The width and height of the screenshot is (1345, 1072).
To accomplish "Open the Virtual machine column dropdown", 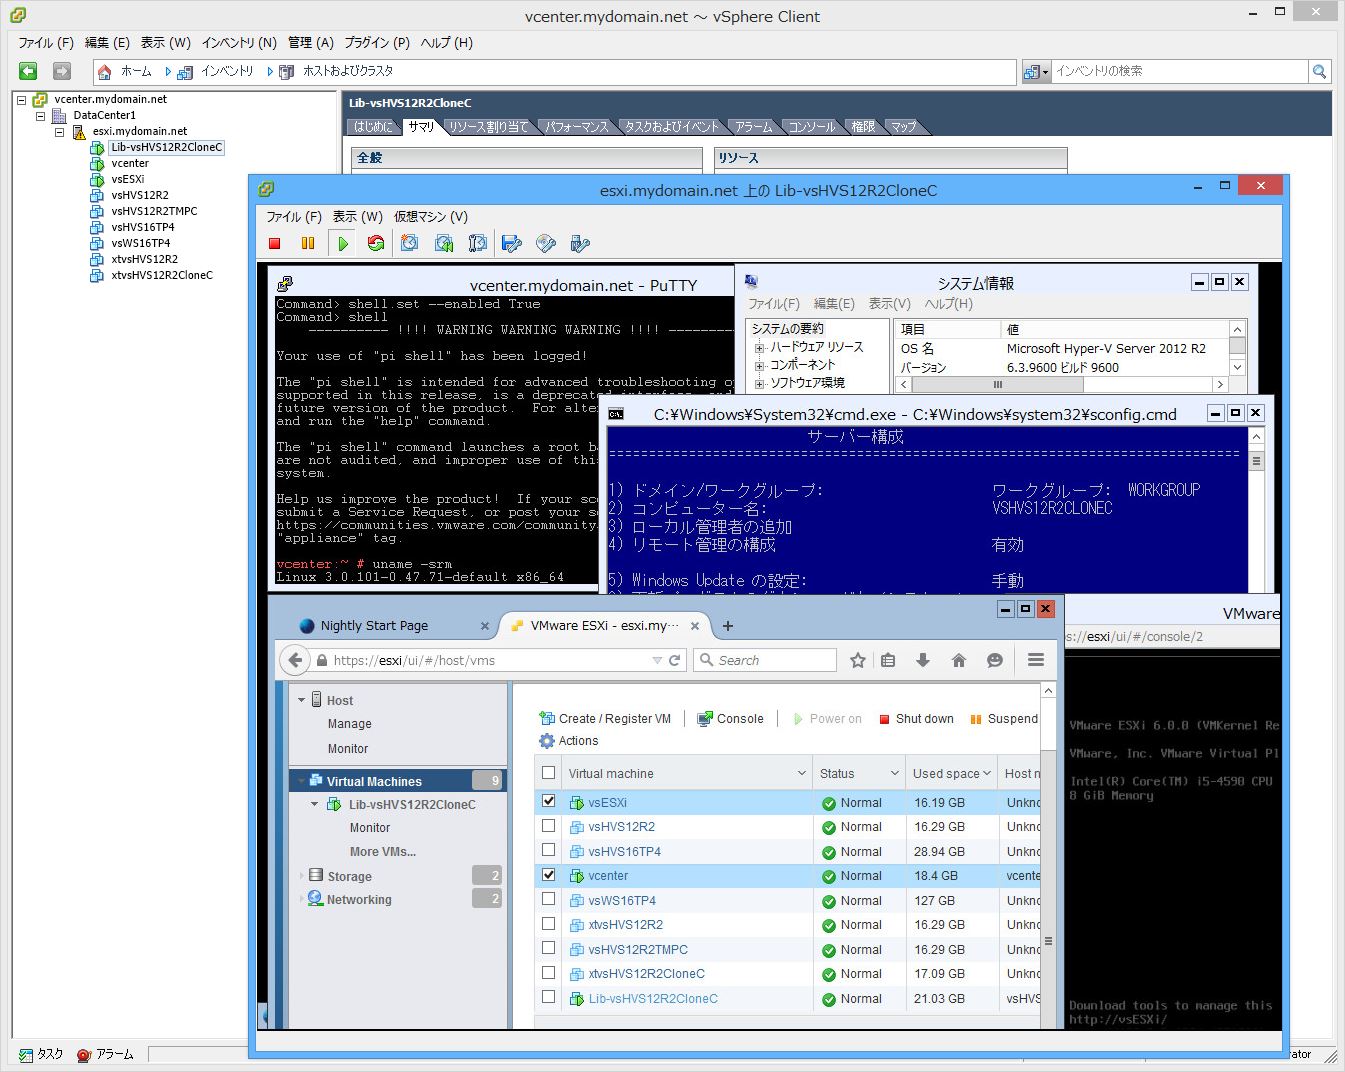I will click(x=802, y=773).
